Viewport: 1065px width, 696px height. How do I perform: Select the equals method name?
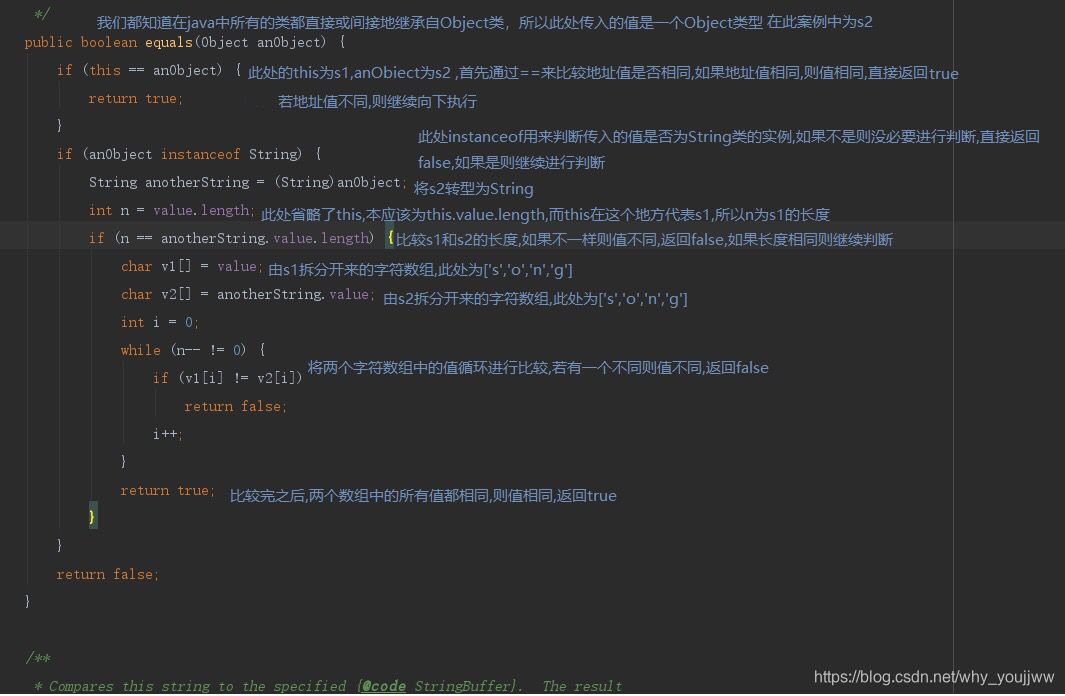(x=169, y=42)
